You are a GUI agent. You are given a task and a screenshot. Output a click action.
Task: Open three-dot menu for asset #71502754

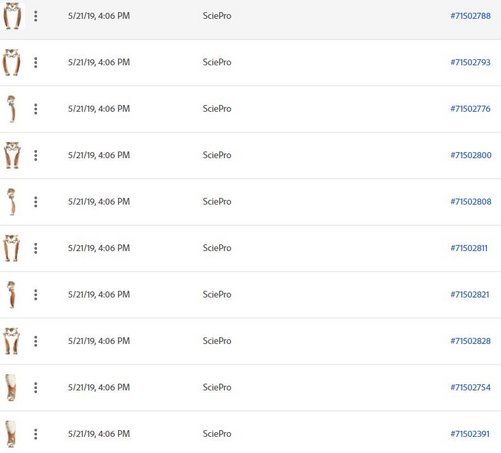pyautogui.click(x=36, y=387)
